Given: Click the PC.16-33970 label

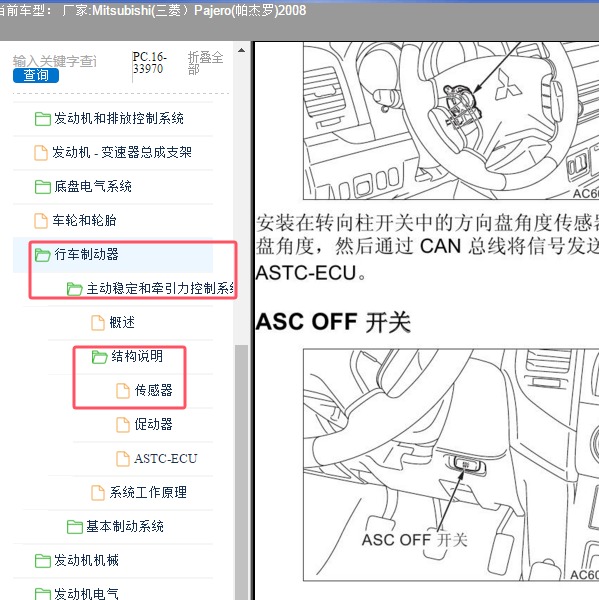Looking at the screenshot, I should pyautogui.click(x=150, y=63).
